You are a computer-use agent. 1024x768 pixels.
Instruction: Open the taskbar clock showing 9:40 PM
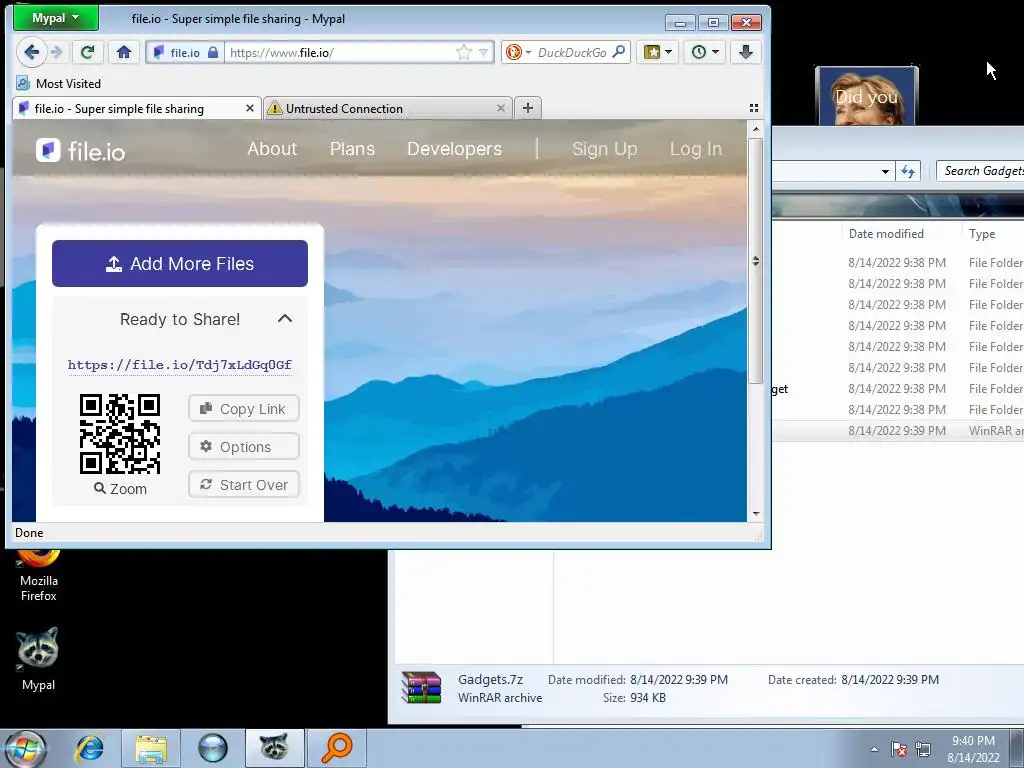[973, 749]
